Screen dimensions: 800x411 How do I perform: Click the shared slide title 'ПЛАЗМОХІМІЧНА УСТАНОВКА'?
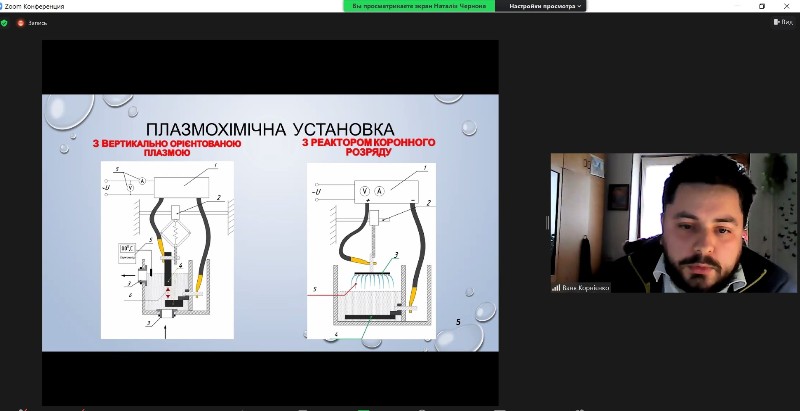pyautogui.click(x=270, y=130)
